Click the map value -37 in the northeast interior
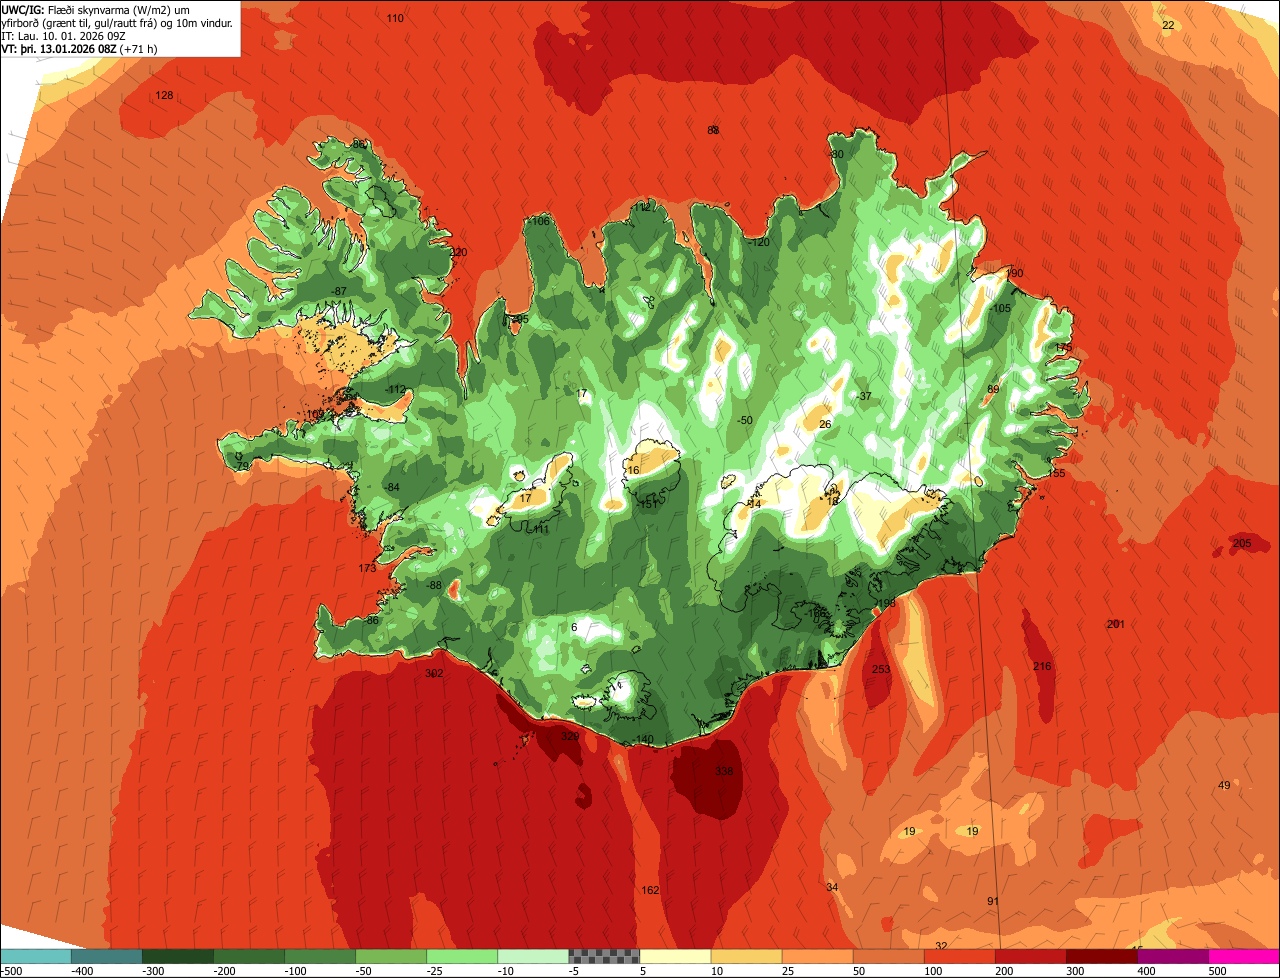 [x=863, y=396]
